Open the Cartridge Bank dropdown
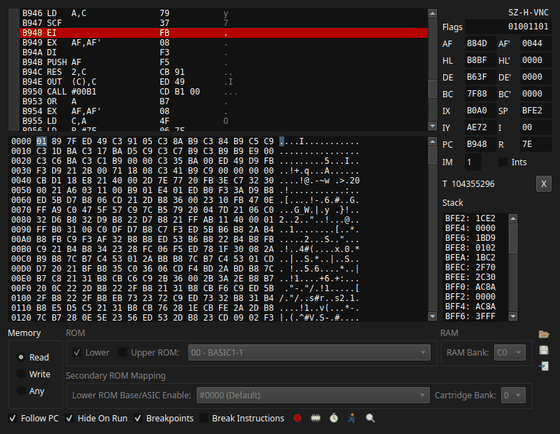 point(513,395)
